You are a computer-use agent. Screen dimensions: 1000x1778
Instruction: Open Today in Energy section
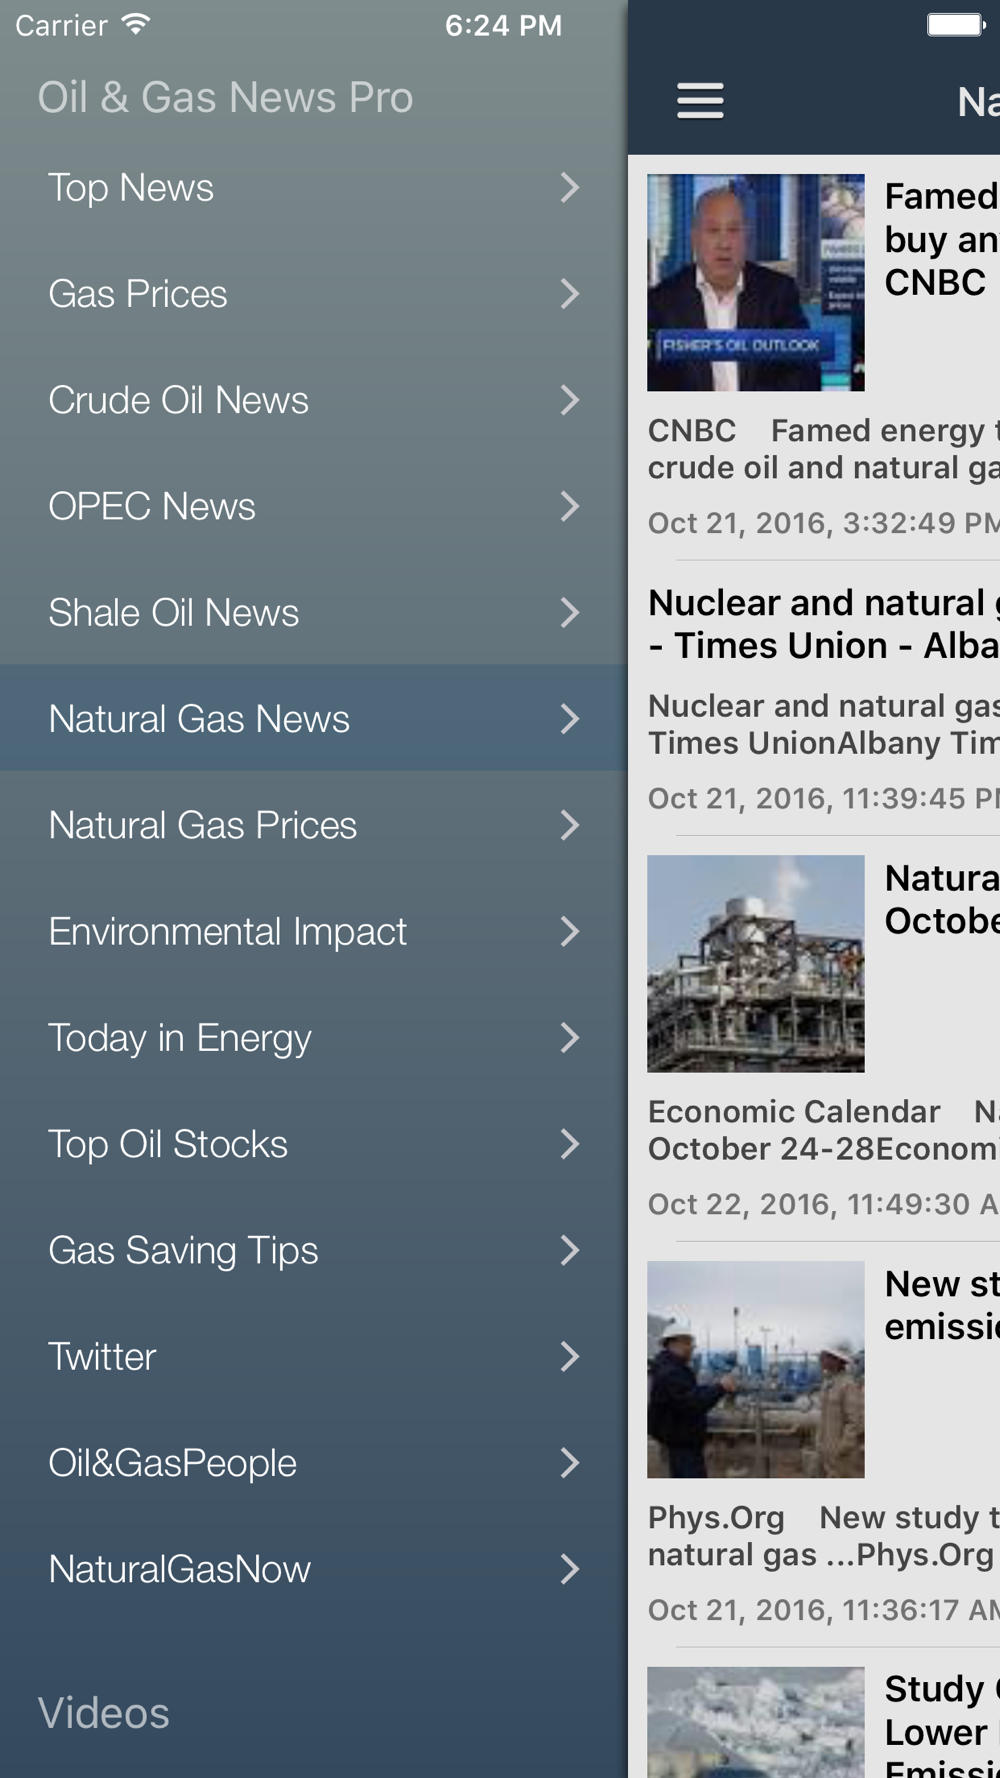pyautogui.click(x=314, y=1037)
